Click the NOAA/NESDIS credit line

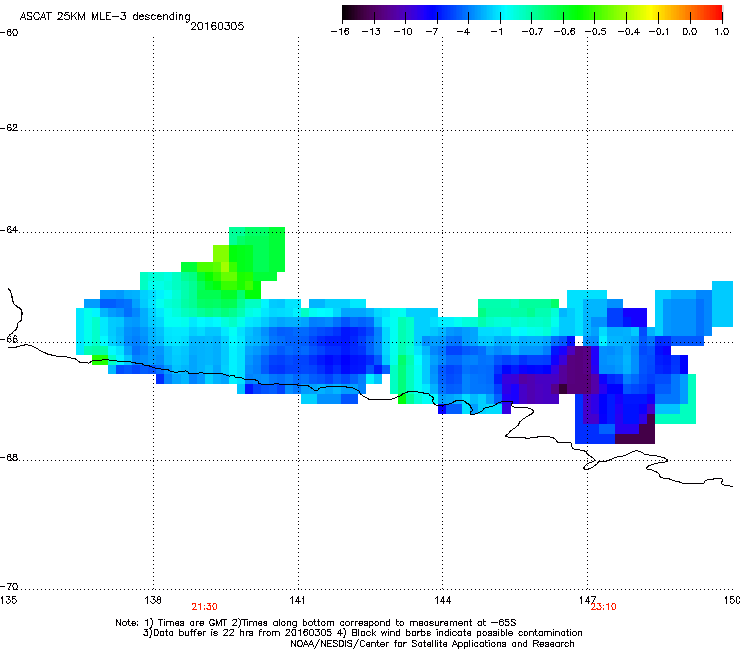coord(432,644)
